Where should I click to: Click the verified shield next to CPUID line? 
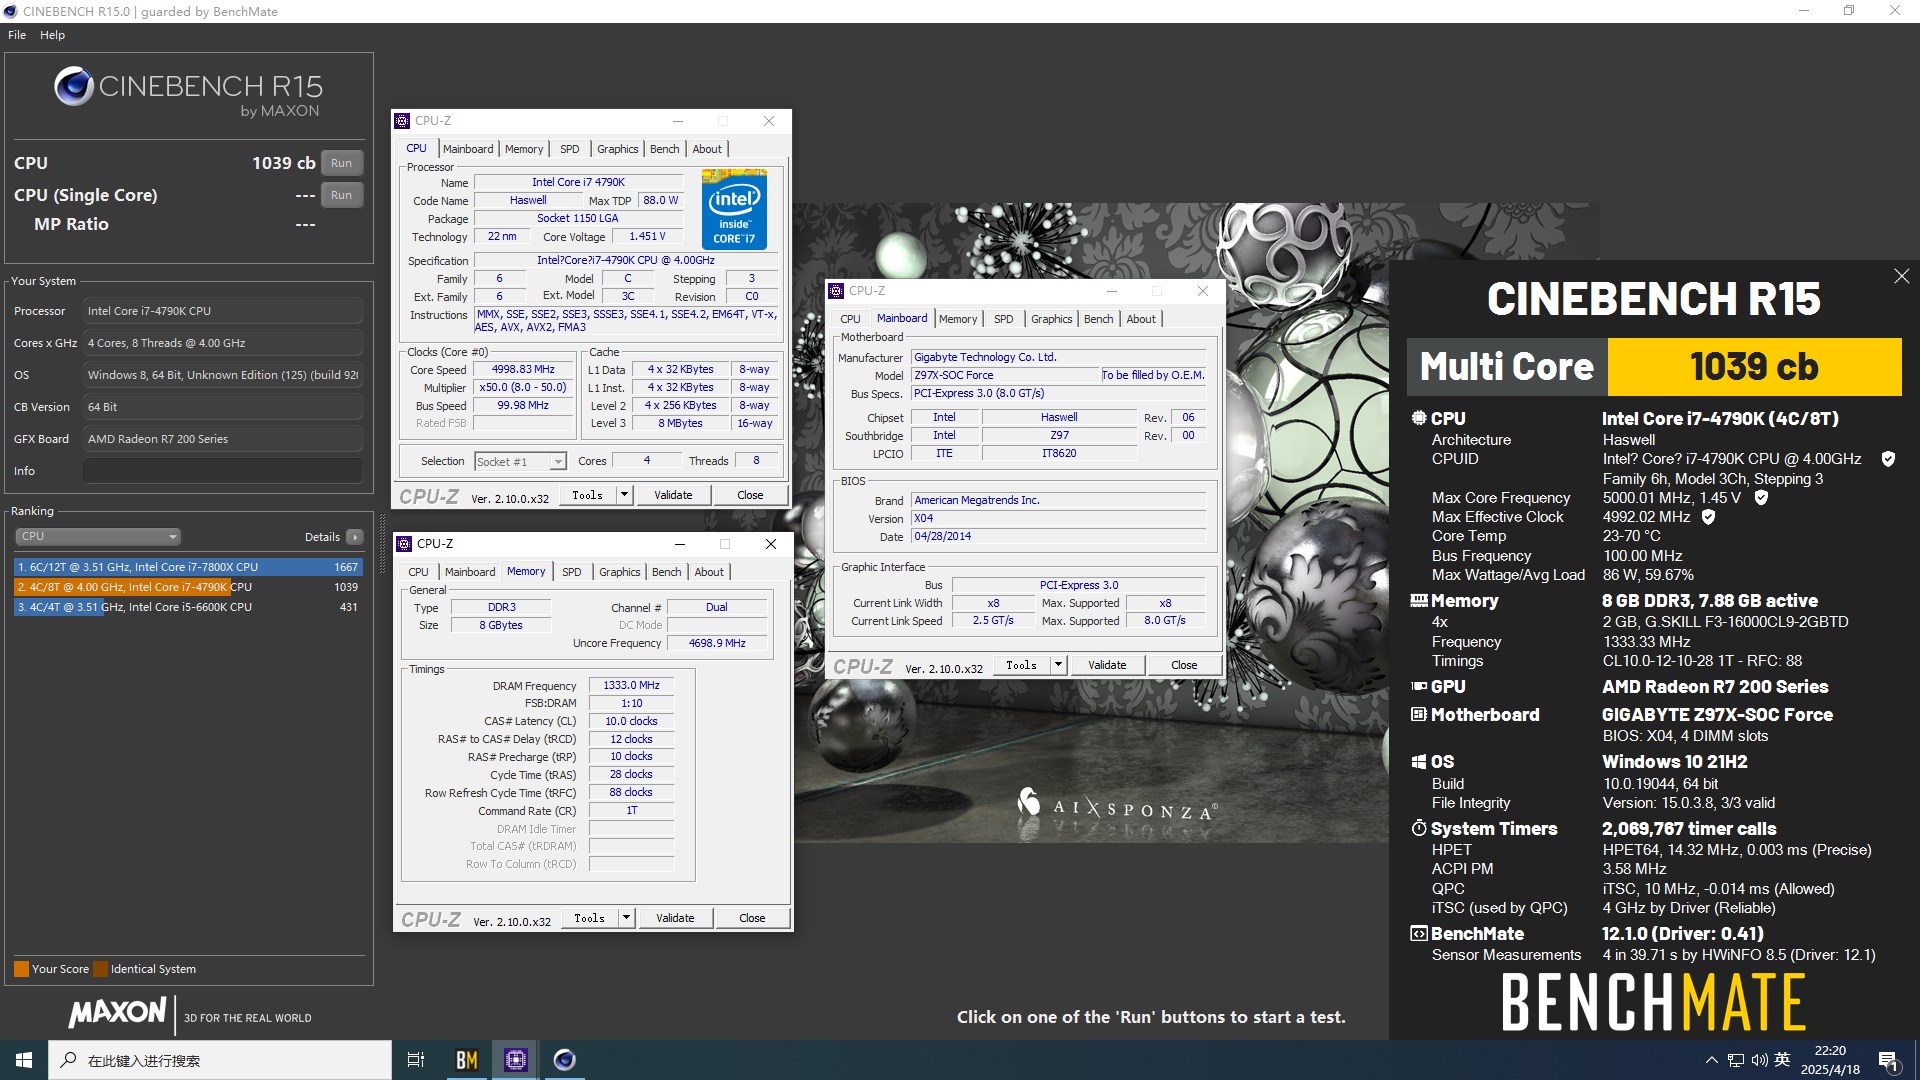coord(1888,459)
